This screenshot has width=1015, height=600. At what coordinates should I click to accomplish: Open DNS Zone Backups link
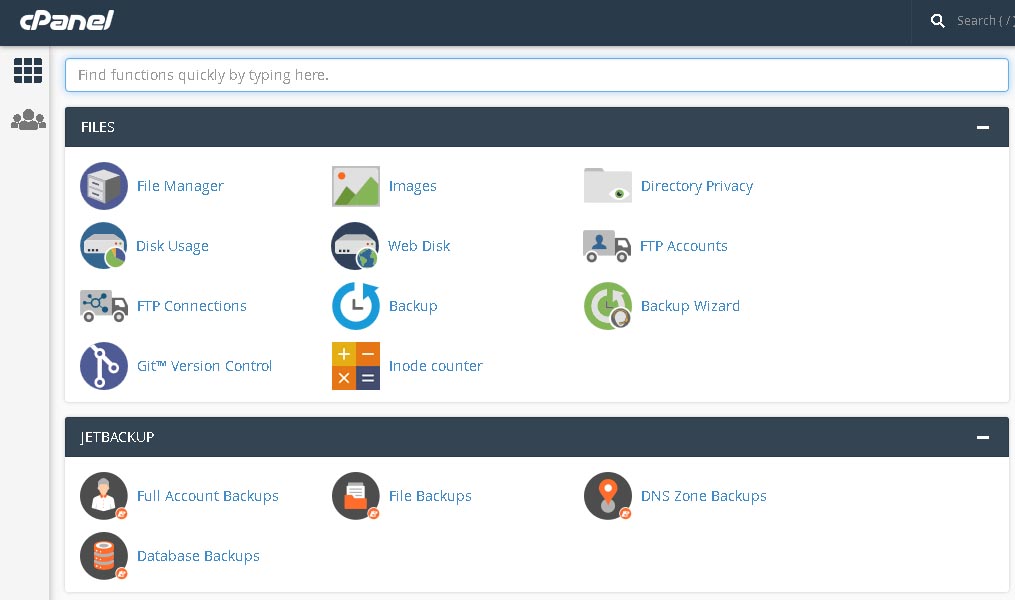click(x=704, y=496)
